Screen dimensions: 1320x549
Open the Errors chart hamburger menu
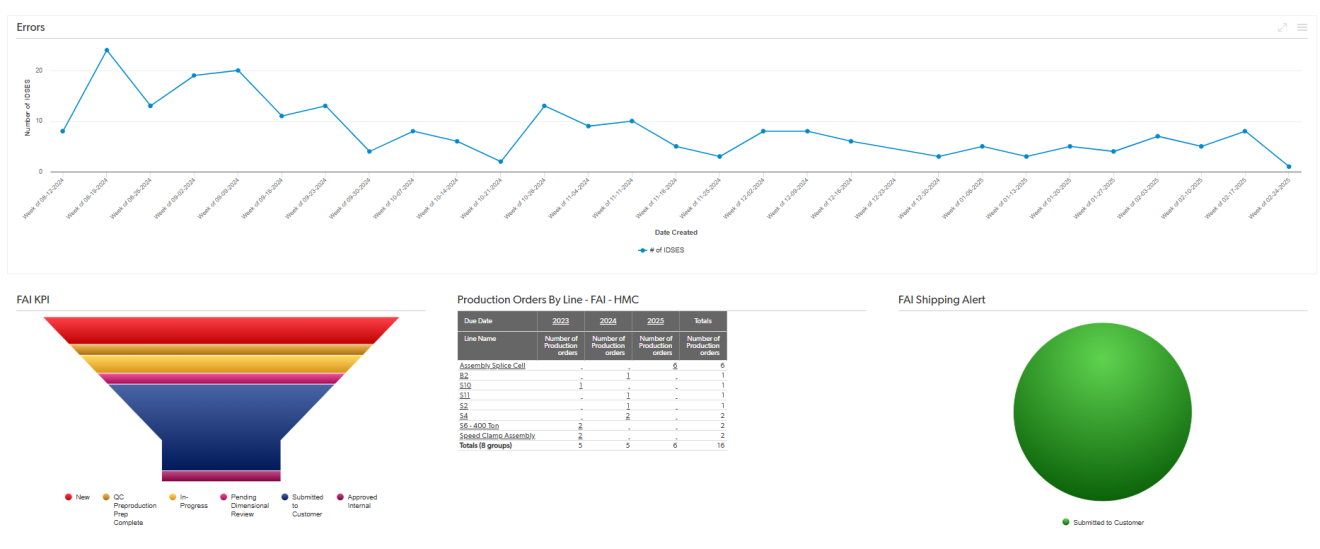(1302, 27)
